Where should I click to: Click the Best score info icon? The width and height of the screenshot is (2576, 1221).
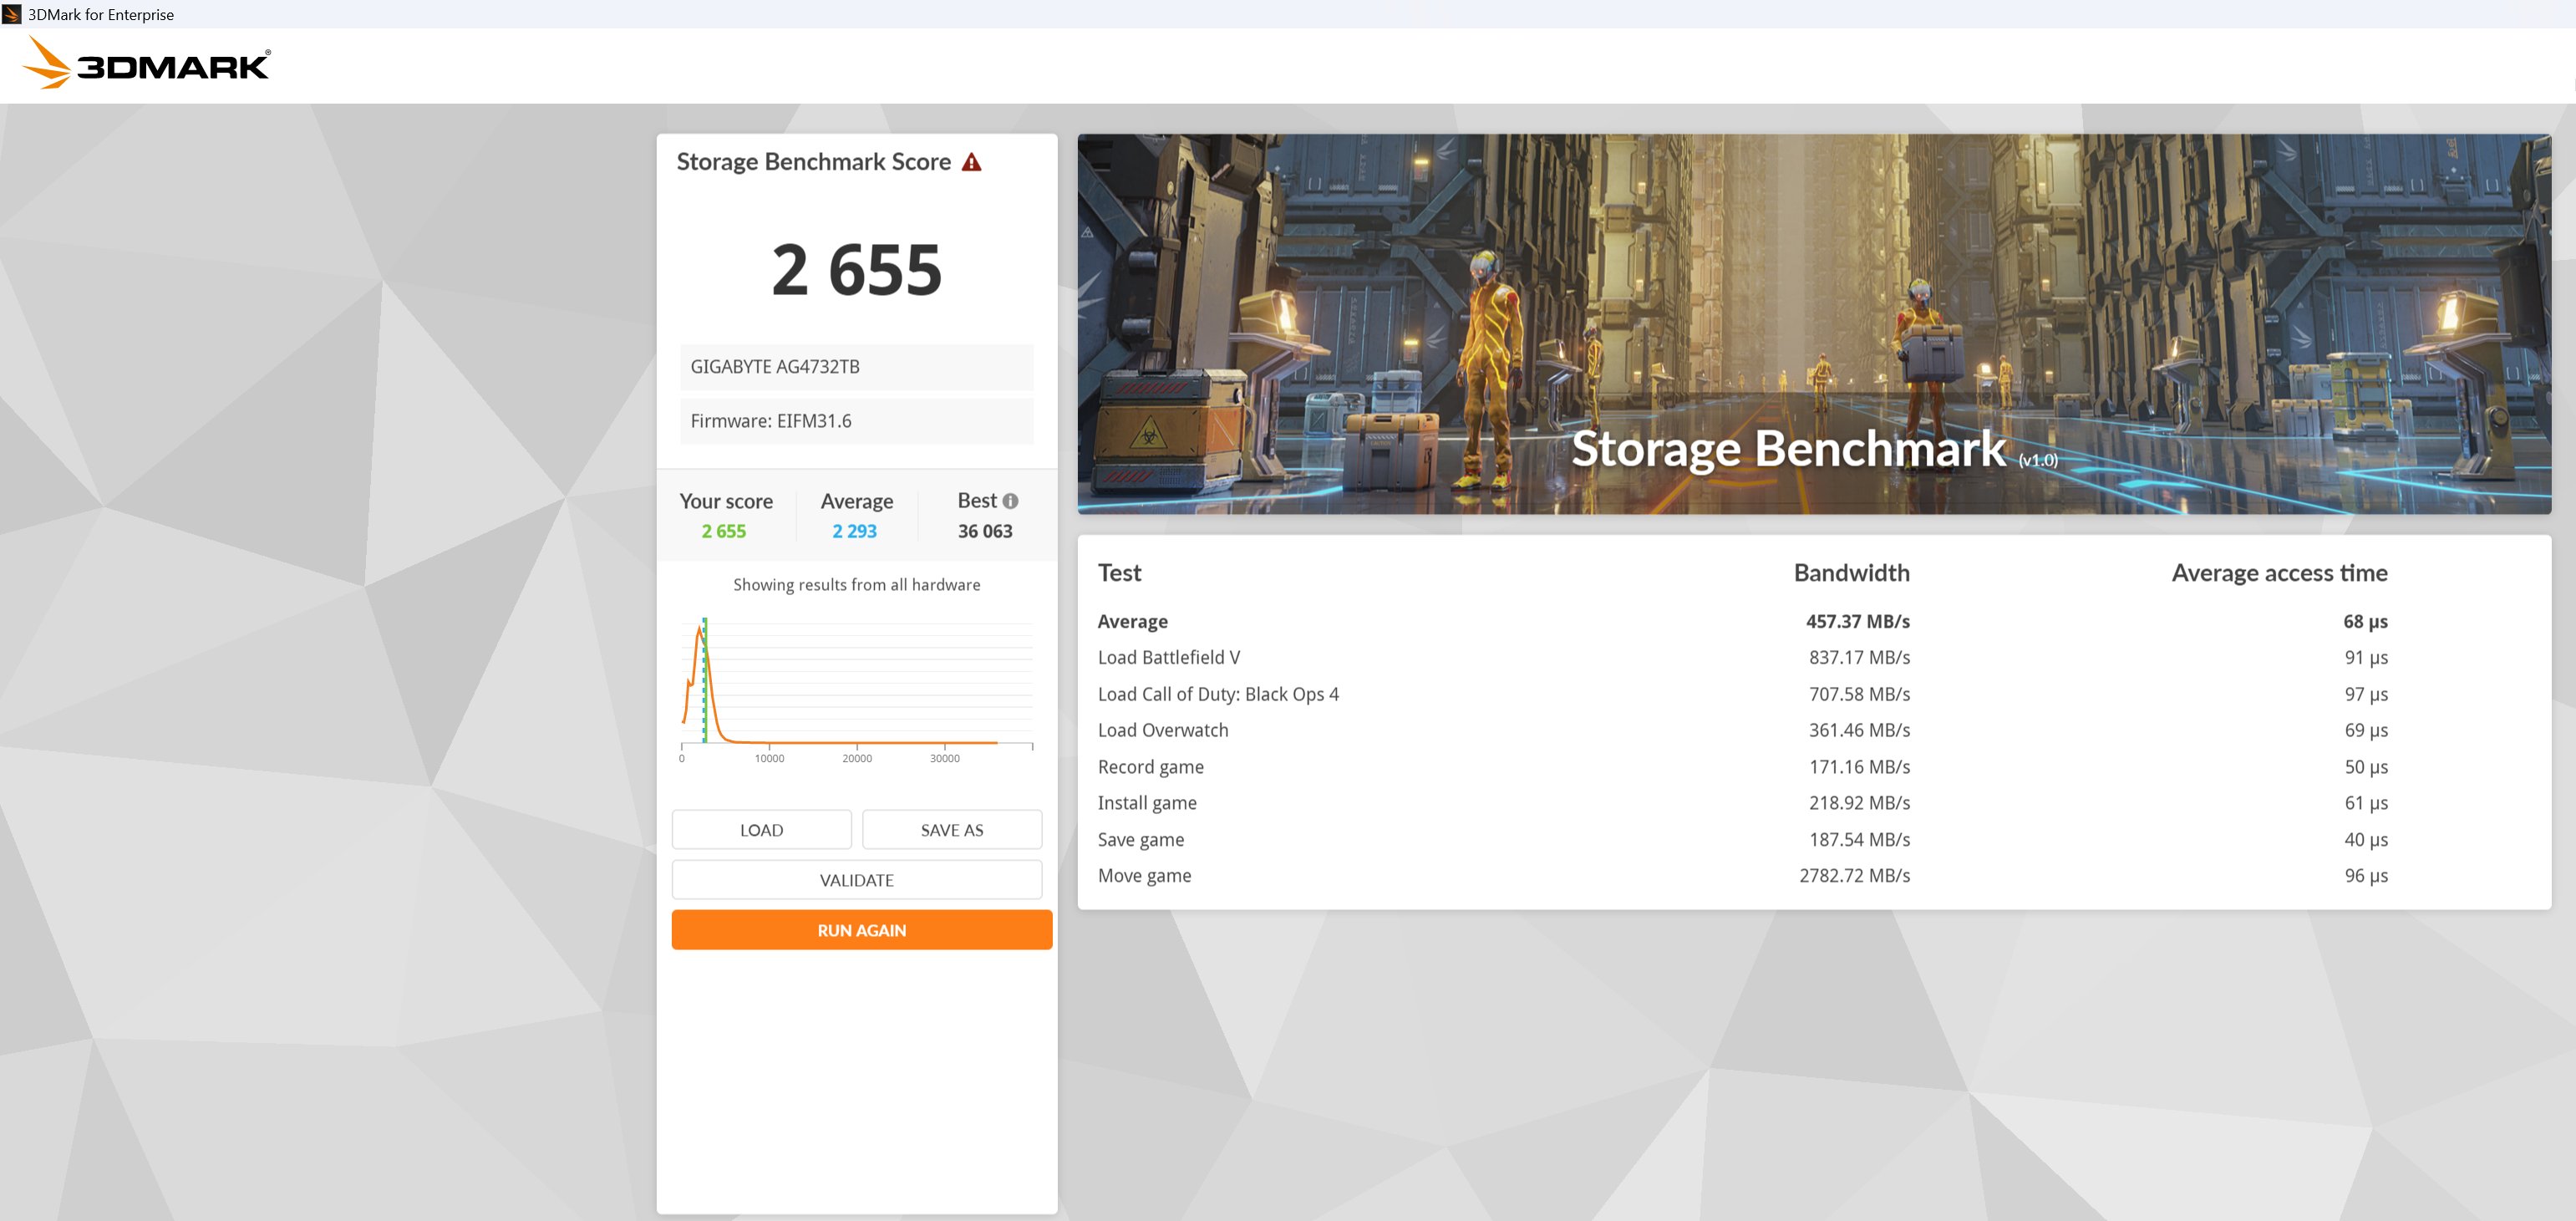[x=1010, y=501]
